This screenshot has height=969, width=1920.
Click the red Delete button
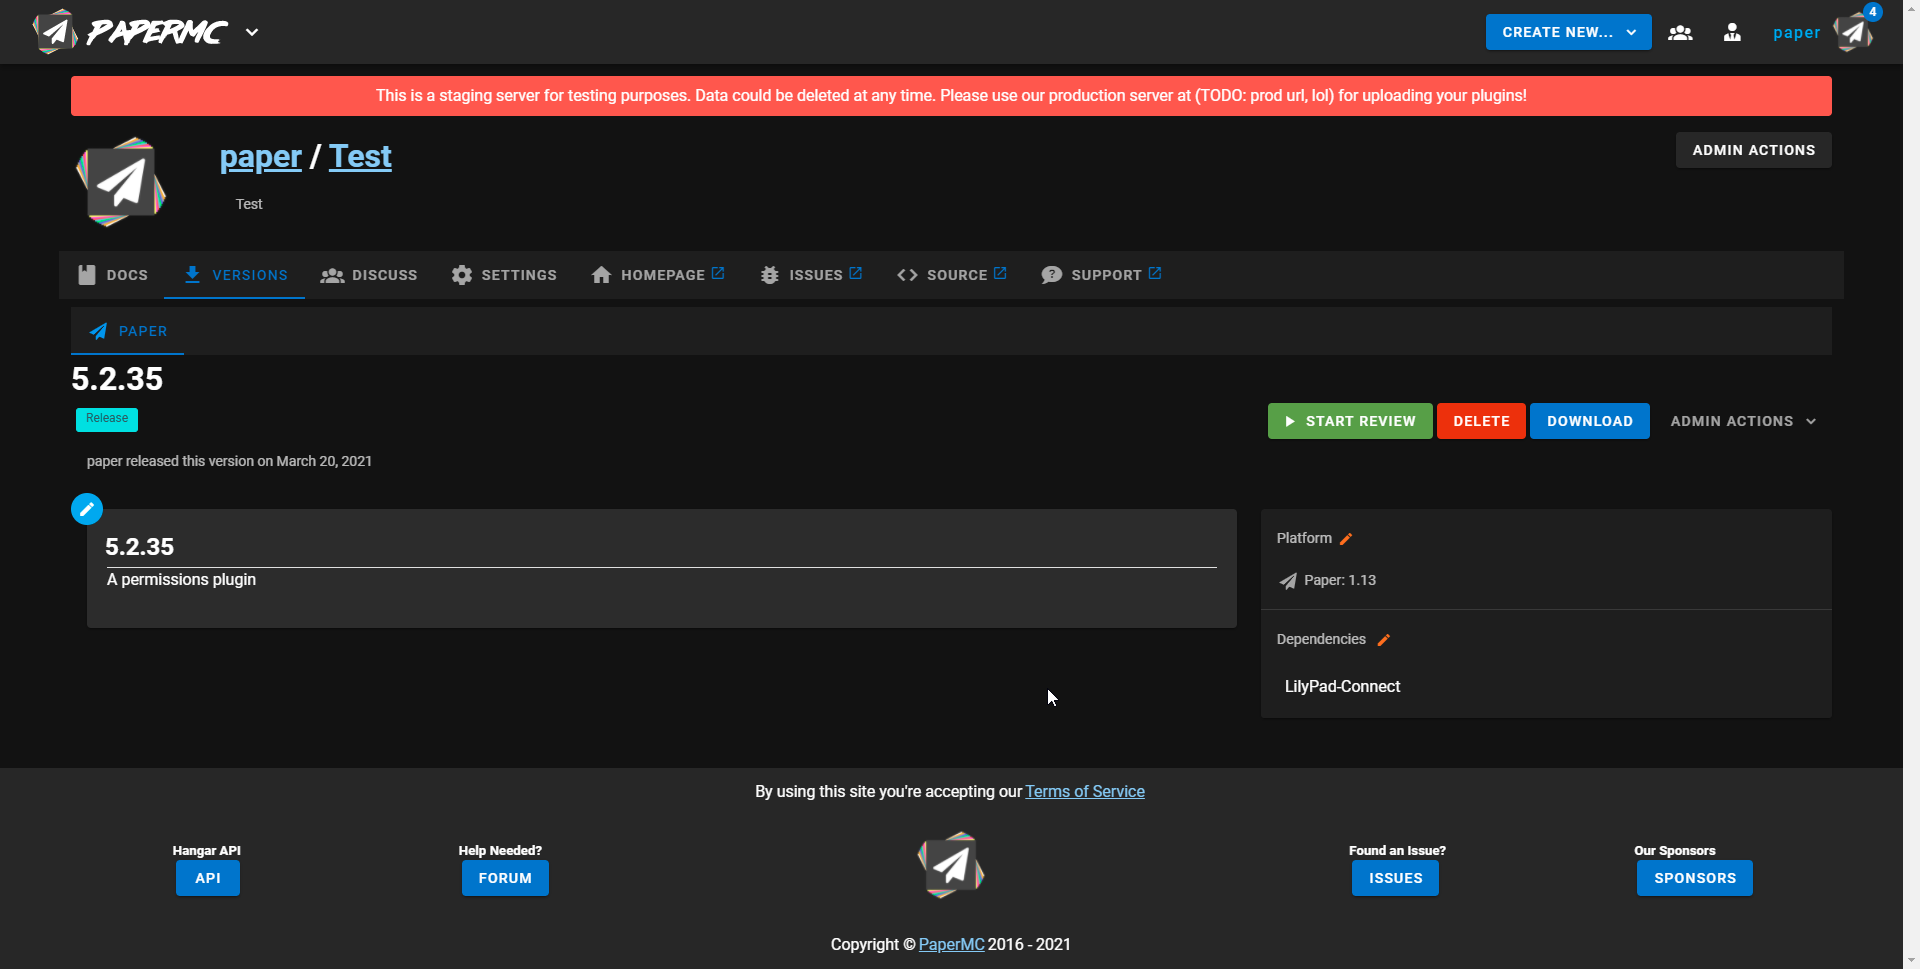[x=1481, y=421]
